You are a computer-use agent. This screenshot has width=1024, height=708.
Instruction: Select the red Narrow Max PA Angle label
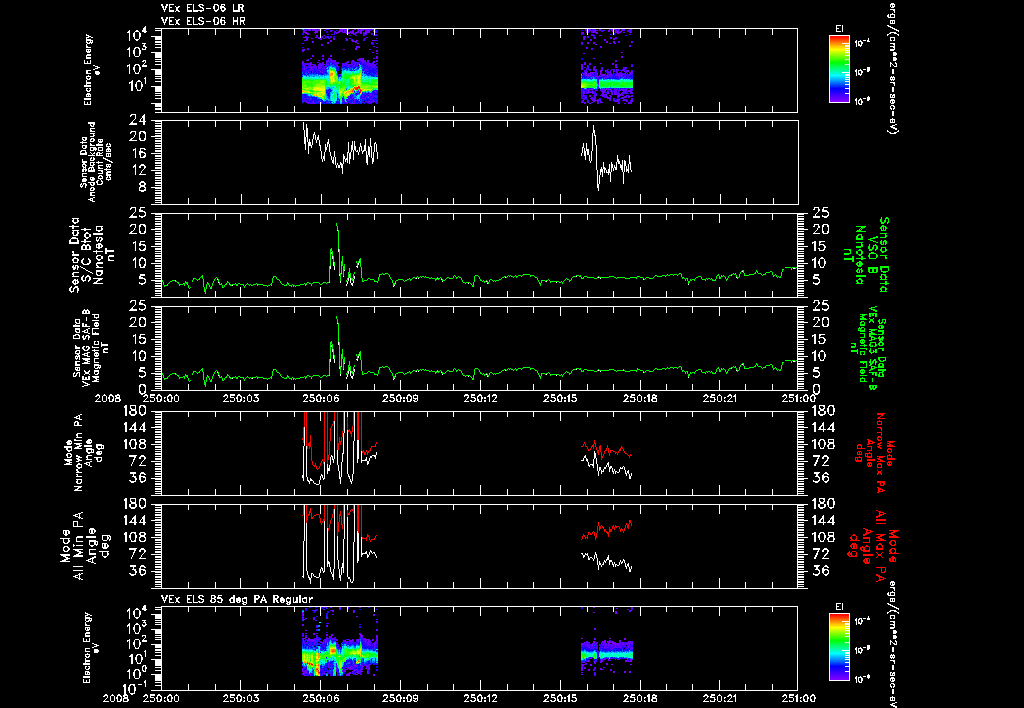[x=875, y=452]
